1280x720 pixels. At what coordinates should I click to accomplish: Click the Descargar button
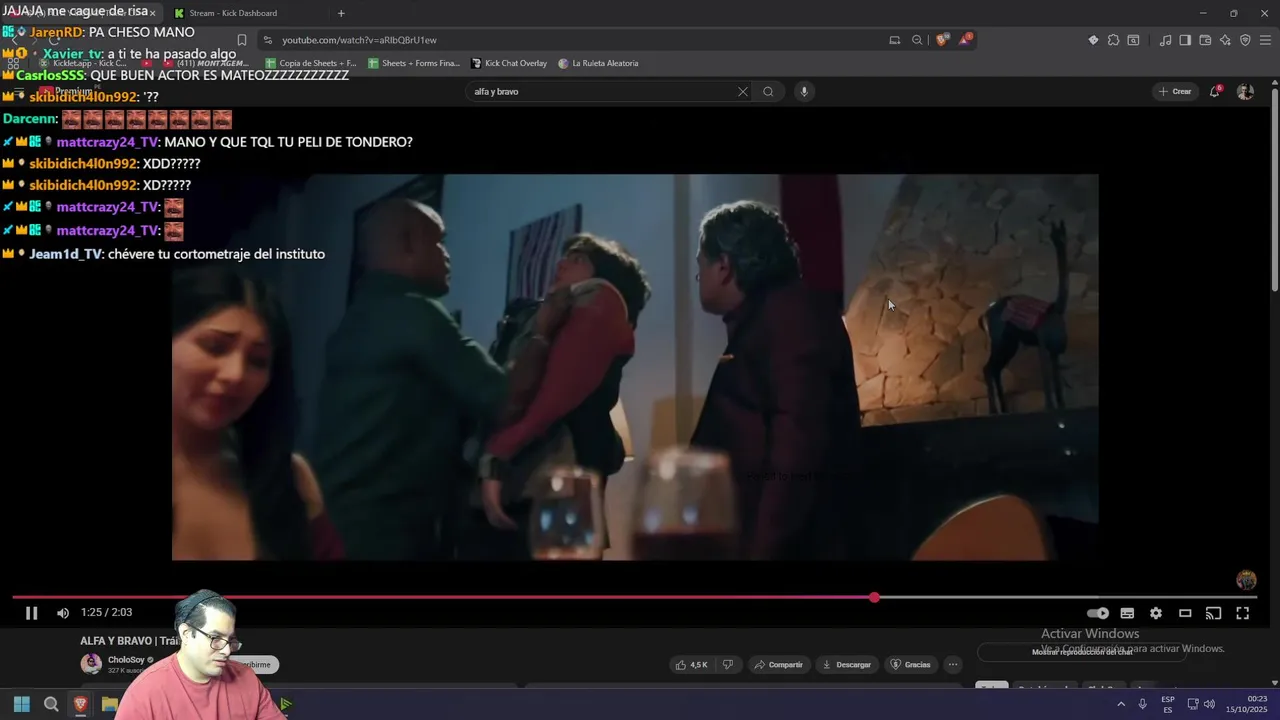click(846, 665)
